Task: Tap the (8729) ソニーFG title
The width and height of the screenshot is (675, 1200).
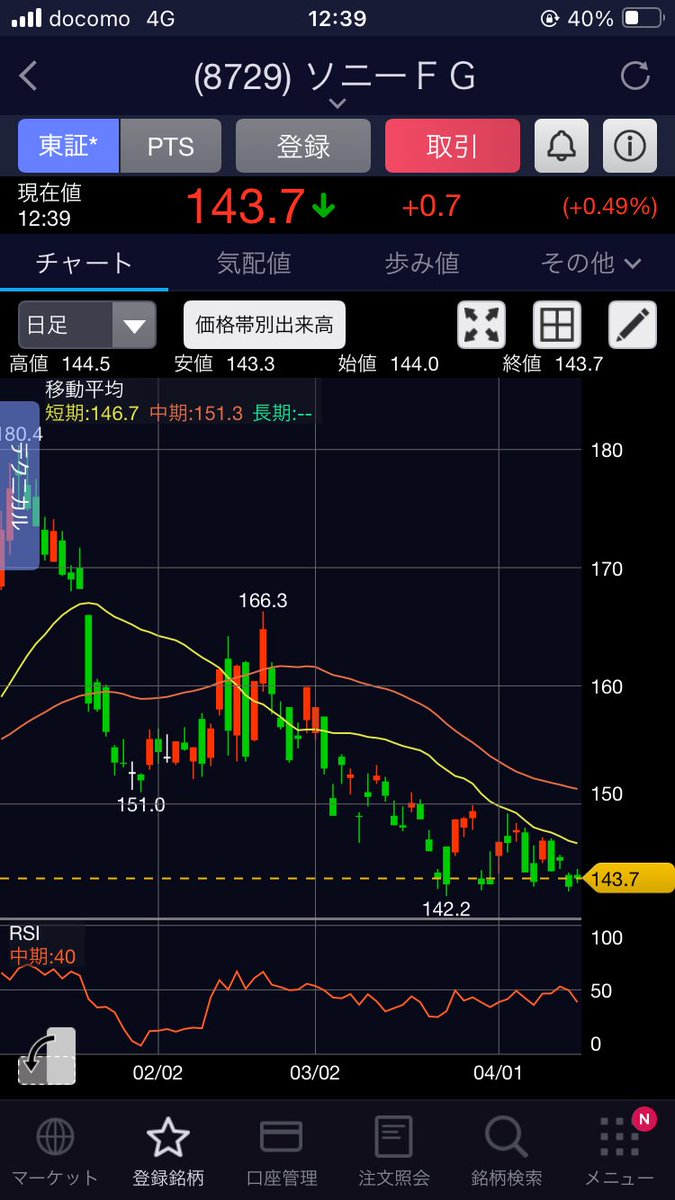Action: (x=335, y=76)
